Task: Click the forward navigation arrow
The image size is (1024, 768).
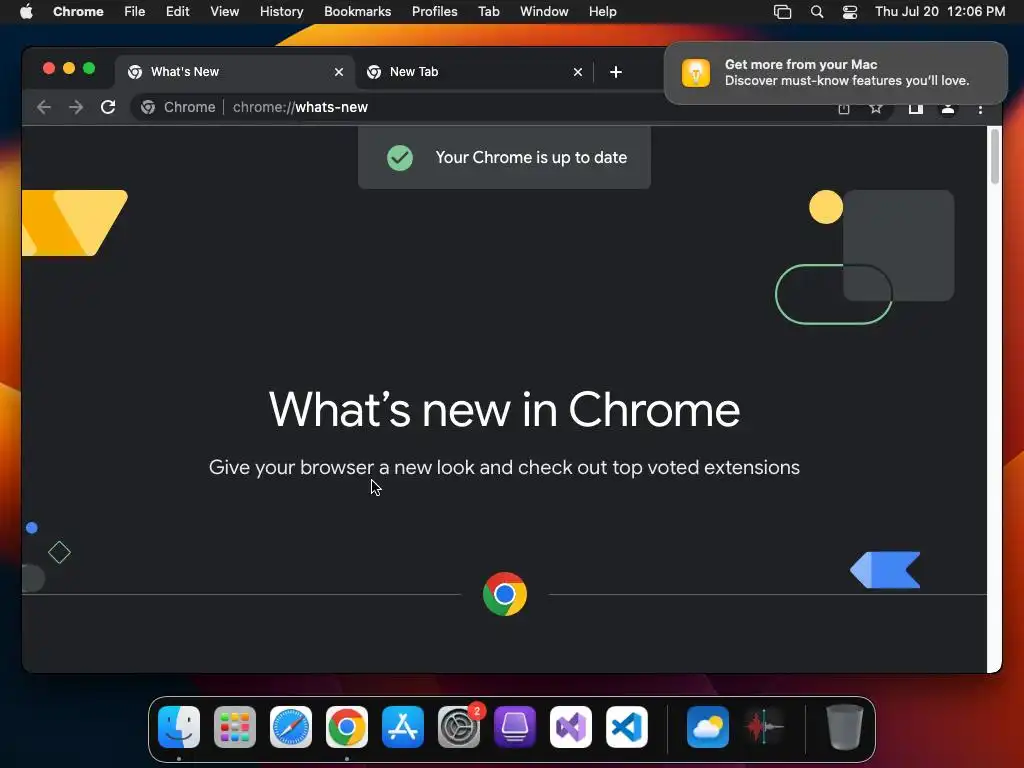Action: [x=76, y=107]
